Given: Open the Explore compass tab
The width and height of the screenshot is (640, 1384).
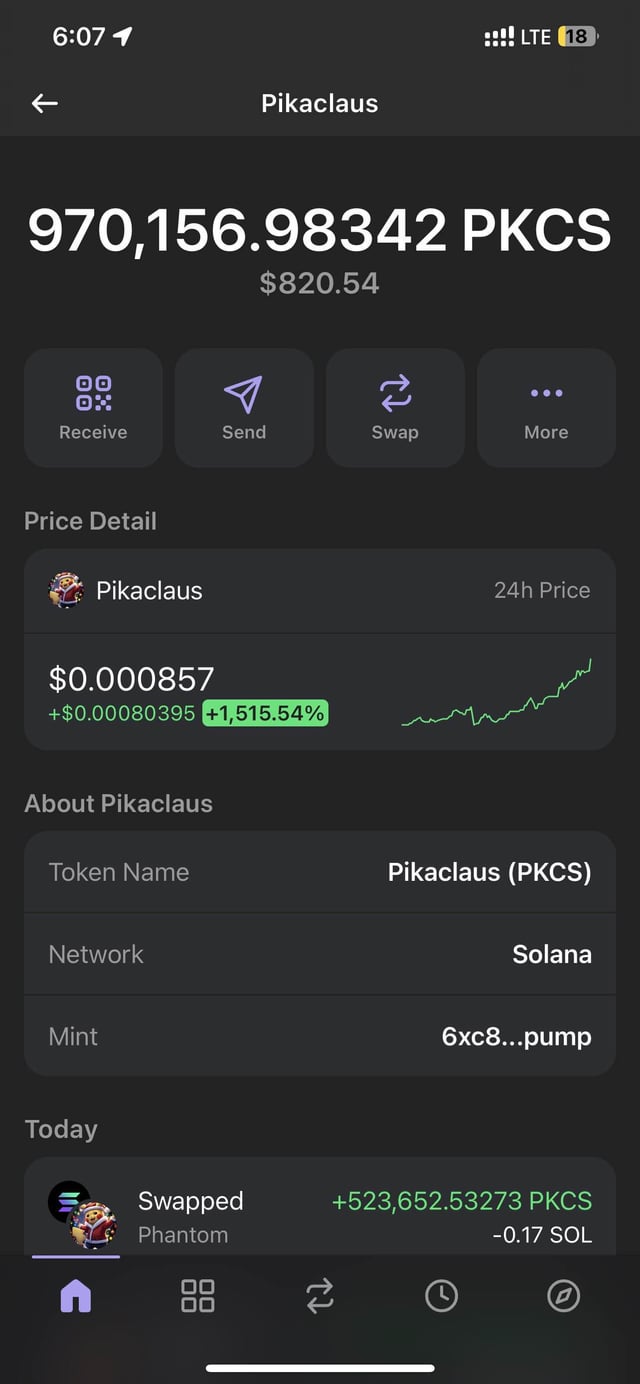Looking at the screenshot, I should (x=563, y=1296).
